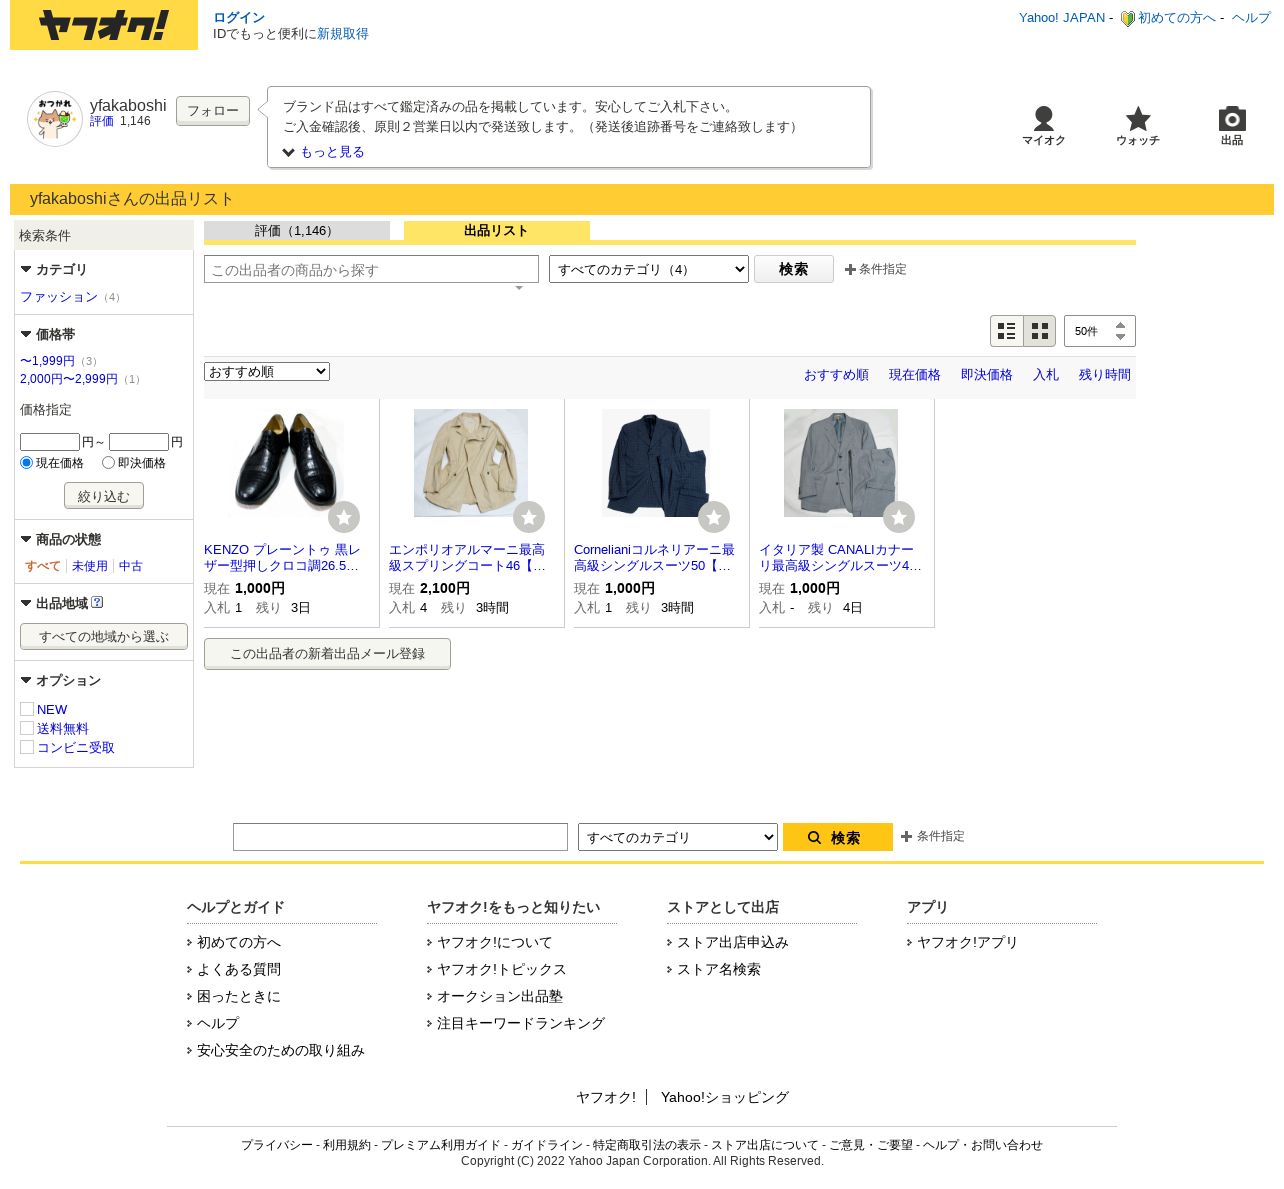Check the NEW option checkbox

[27, 709]
